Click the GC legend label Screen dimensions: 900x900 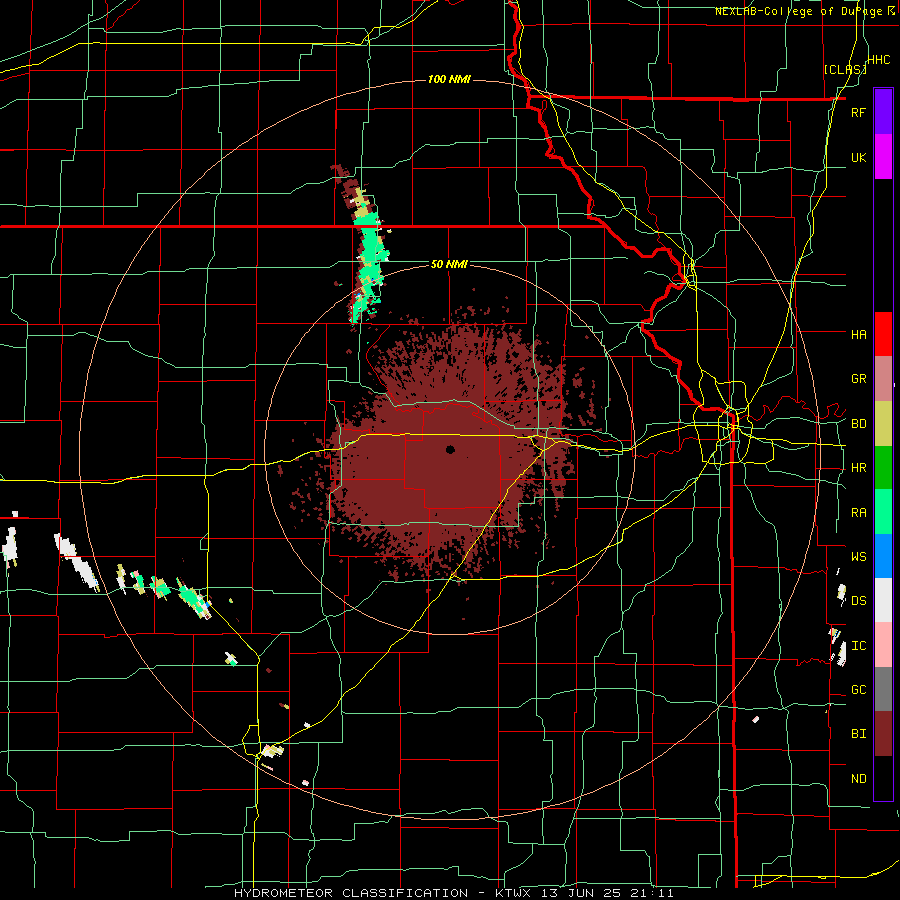pyautogui.click(x=858, y=690)
